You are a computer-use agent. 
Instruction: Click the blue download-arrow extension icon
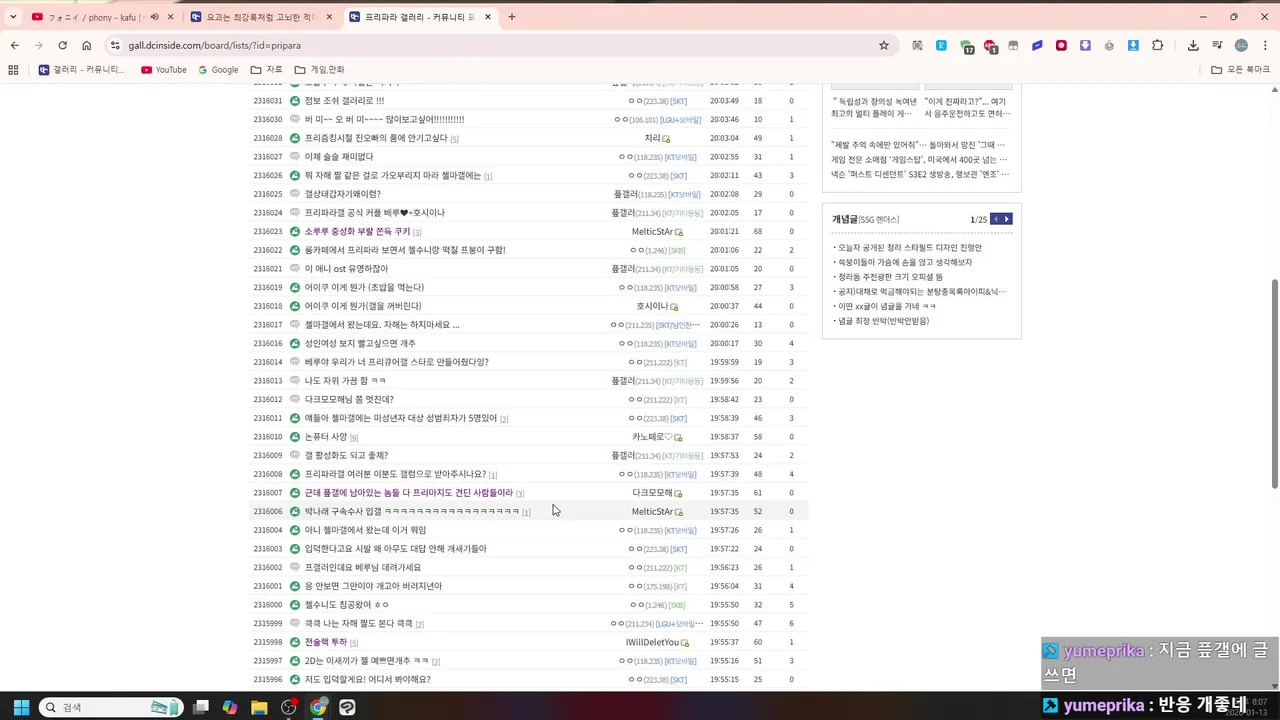click(x=1133, y=45)
